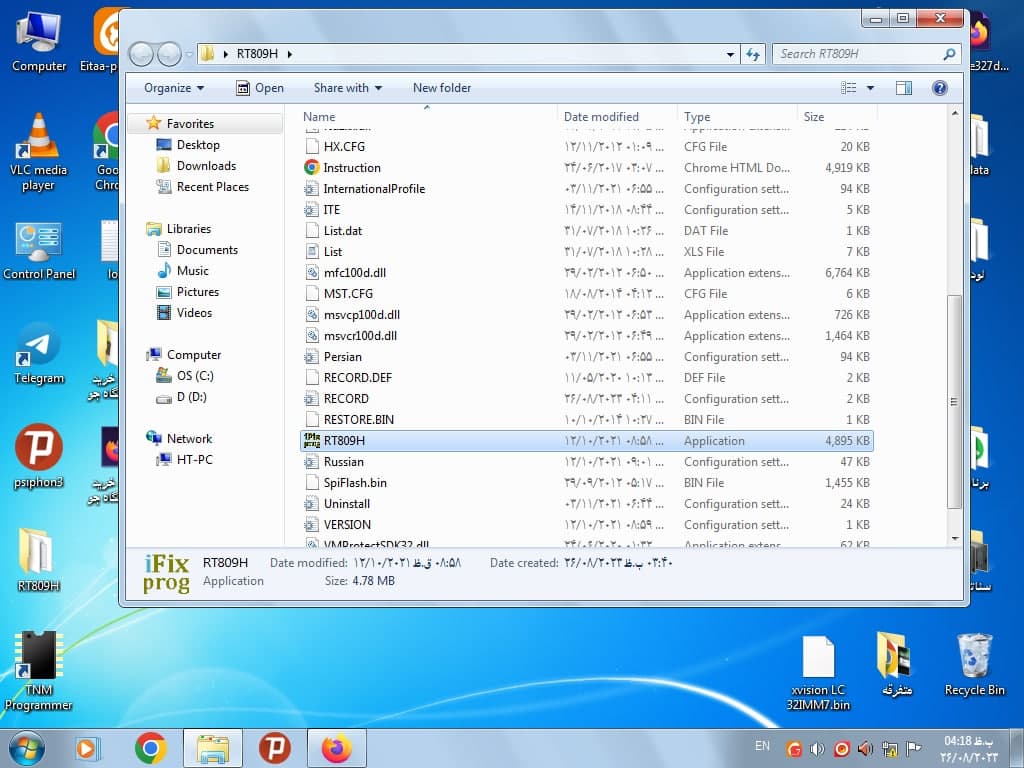This screenshot has height=768, width=1024.
Task: Expand breadcrumb arrow after RT809H
Action: [x=289, y=54]
